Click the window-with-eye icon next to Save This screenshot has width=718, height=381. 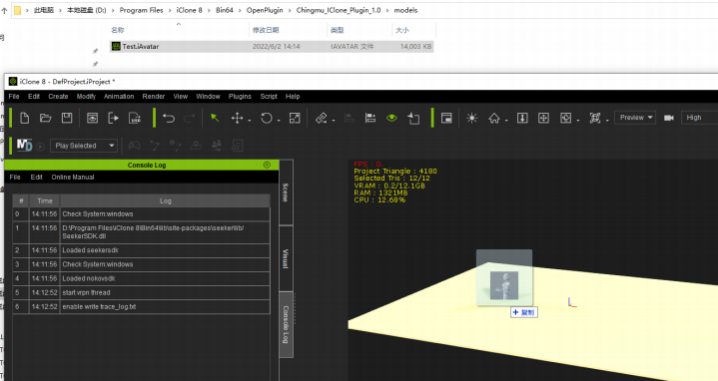pyautogui.click(x=92, y=118)
